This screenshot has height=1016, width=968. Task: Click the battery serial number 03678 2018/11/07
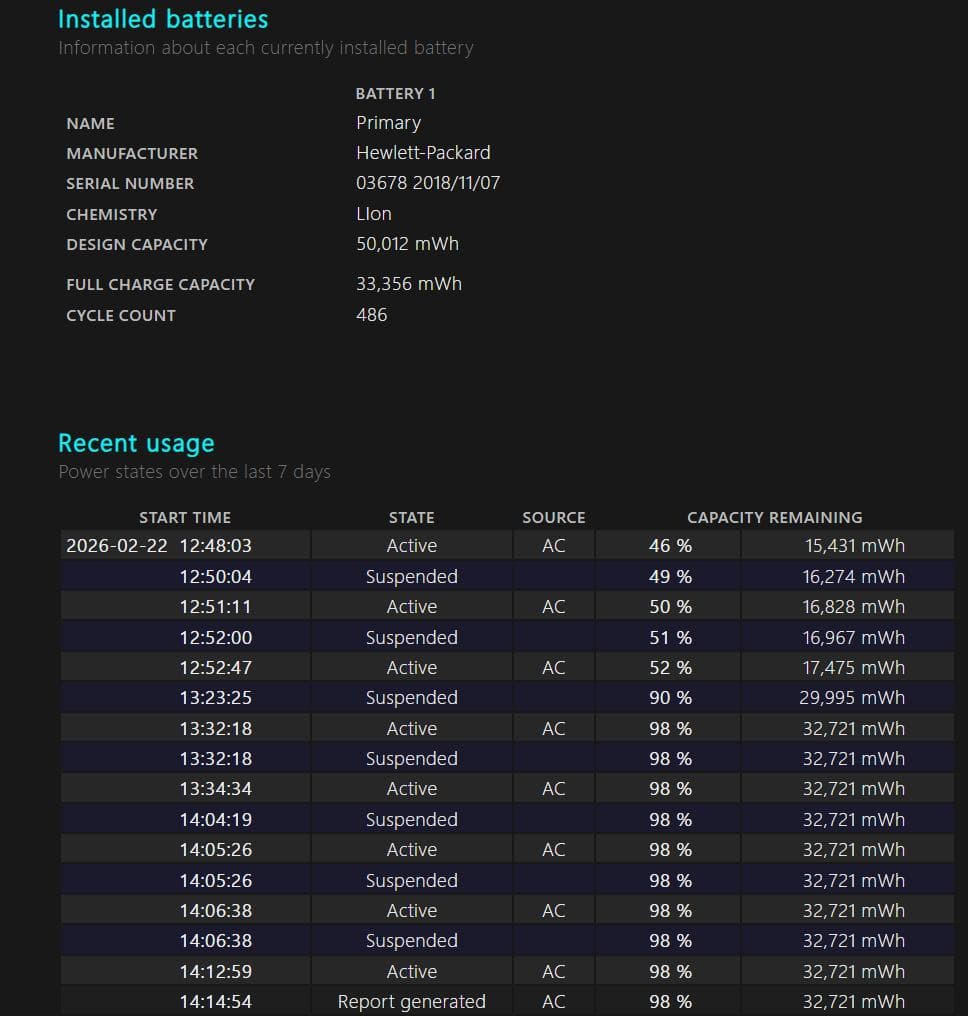[428, 183]
